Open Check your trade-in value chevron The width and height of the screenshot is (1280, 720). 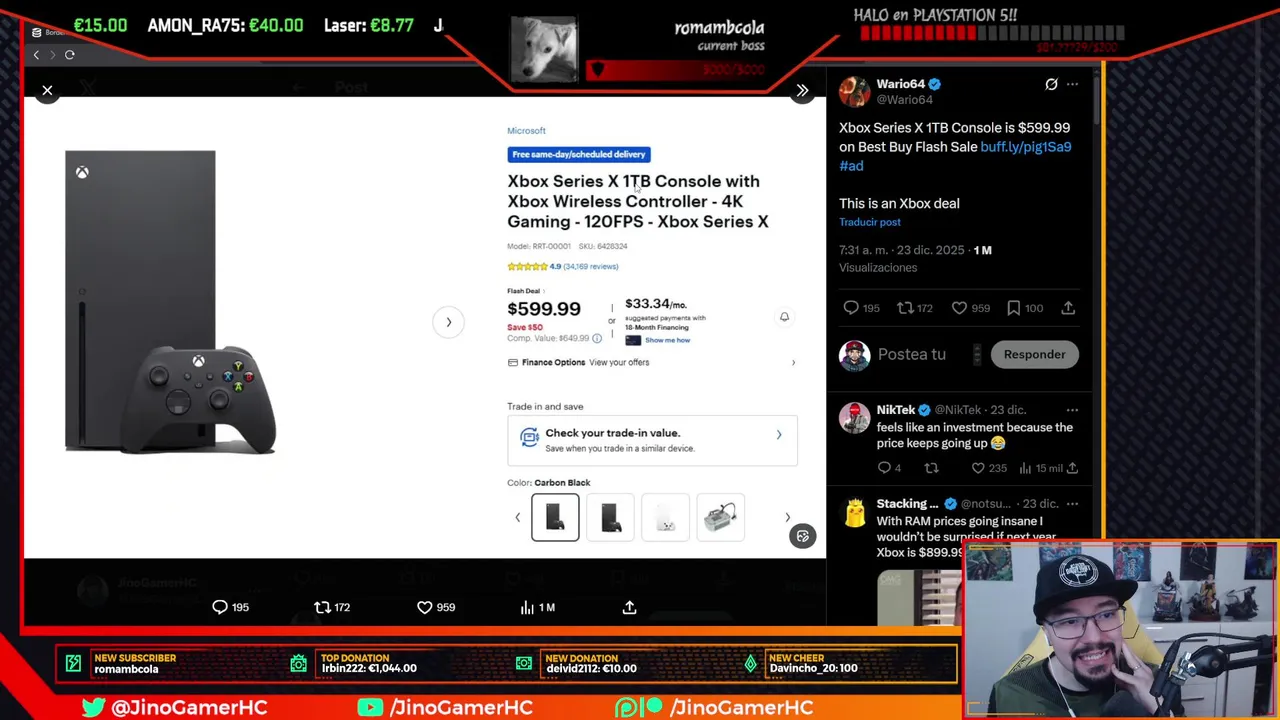[779, 435]
